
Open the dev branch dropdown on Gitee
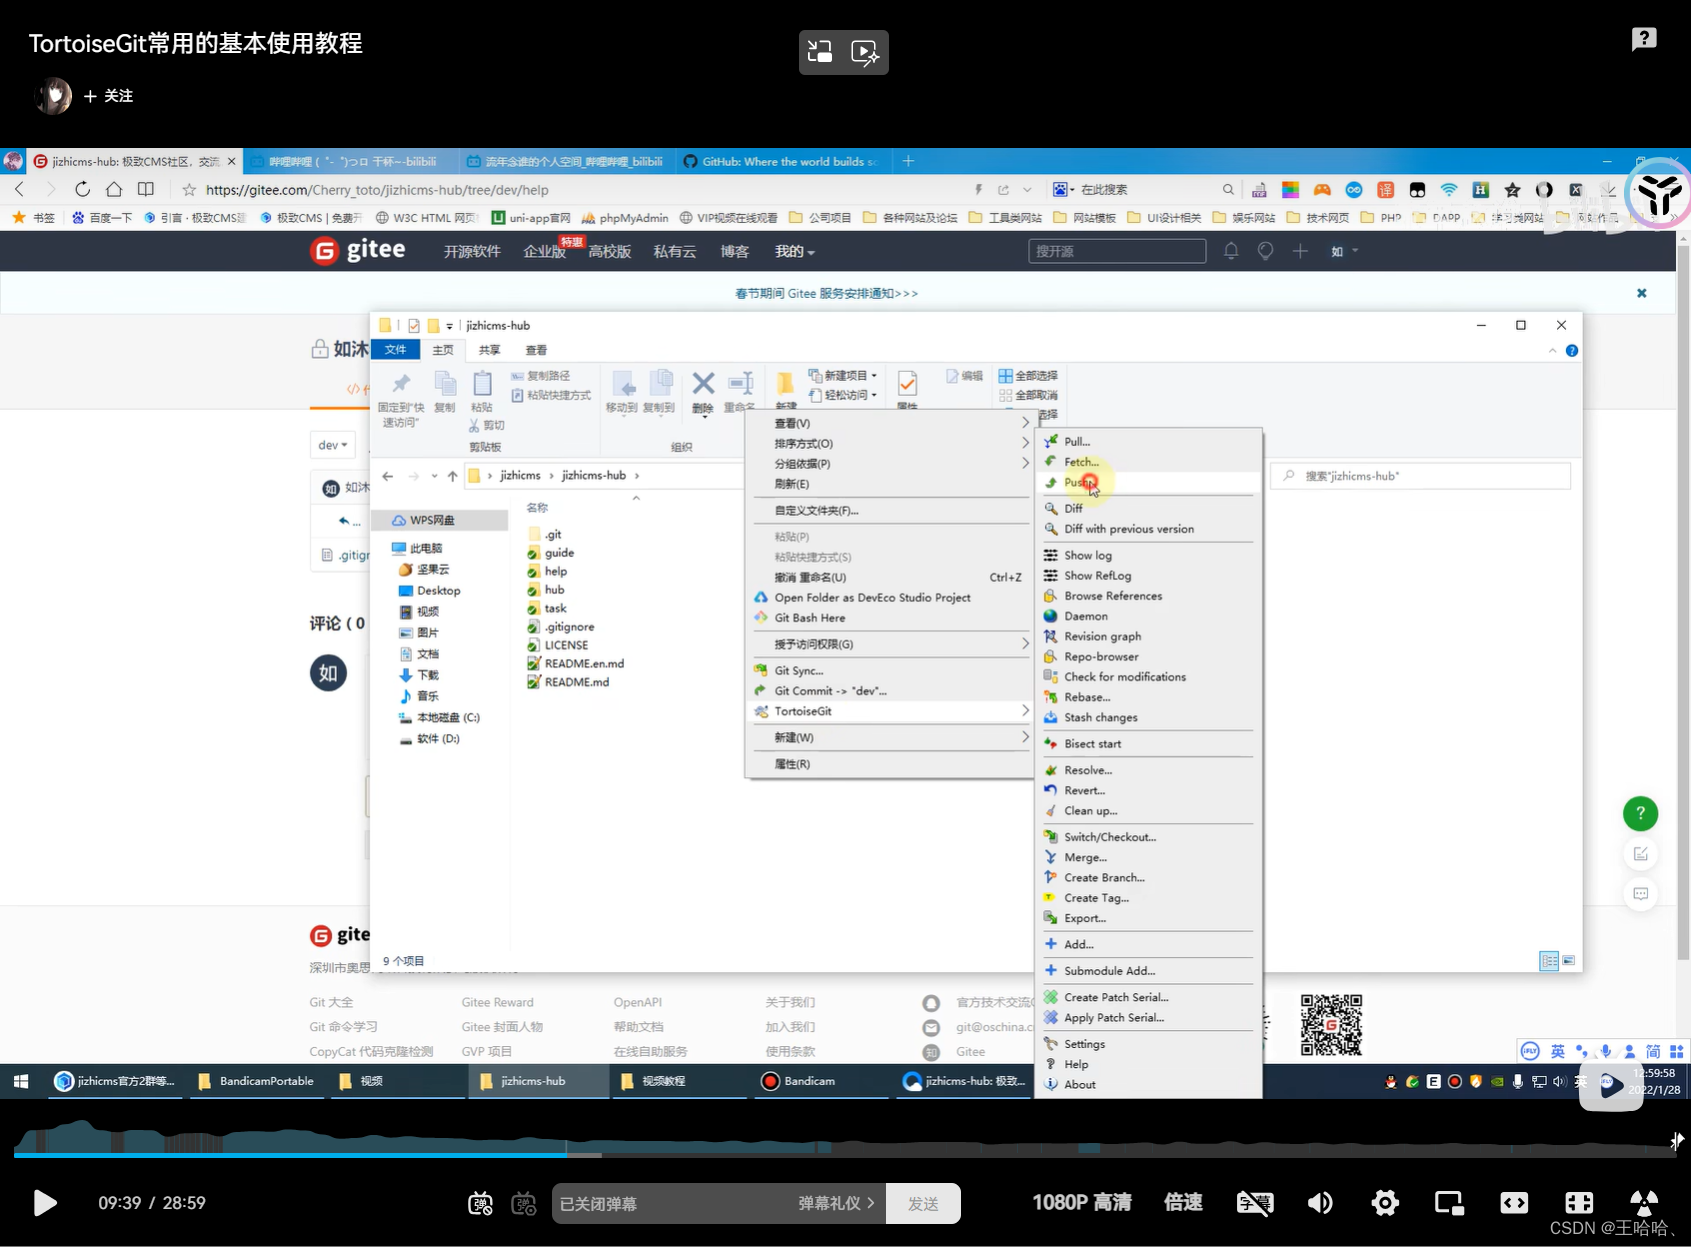pyautogui.click(x=332, y=445)
